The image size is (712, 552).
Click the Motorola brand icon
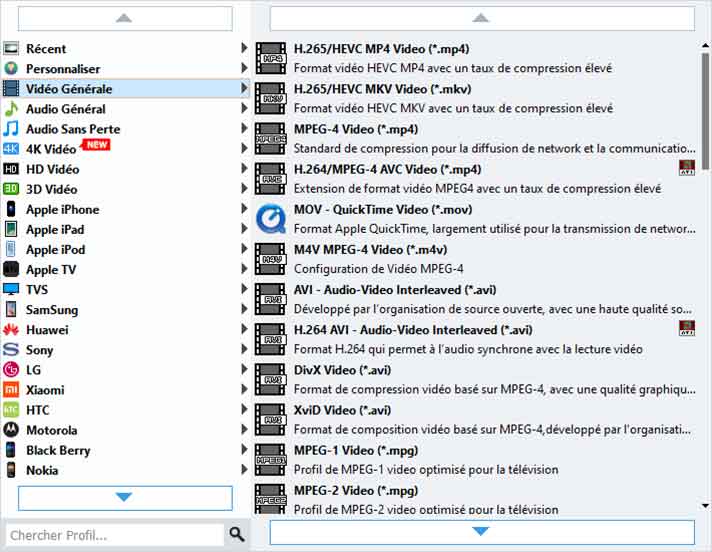pos(11,430)
